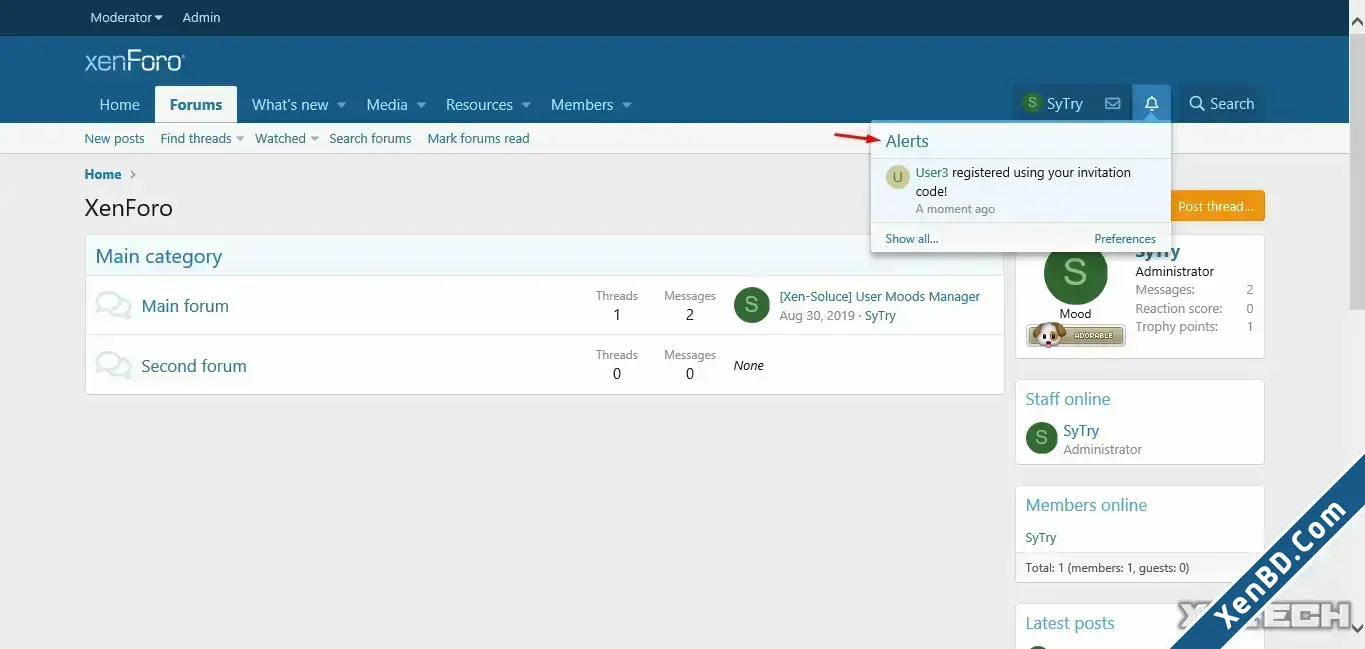Expand the Media dropdown arrow

click(x=421, y=105)
